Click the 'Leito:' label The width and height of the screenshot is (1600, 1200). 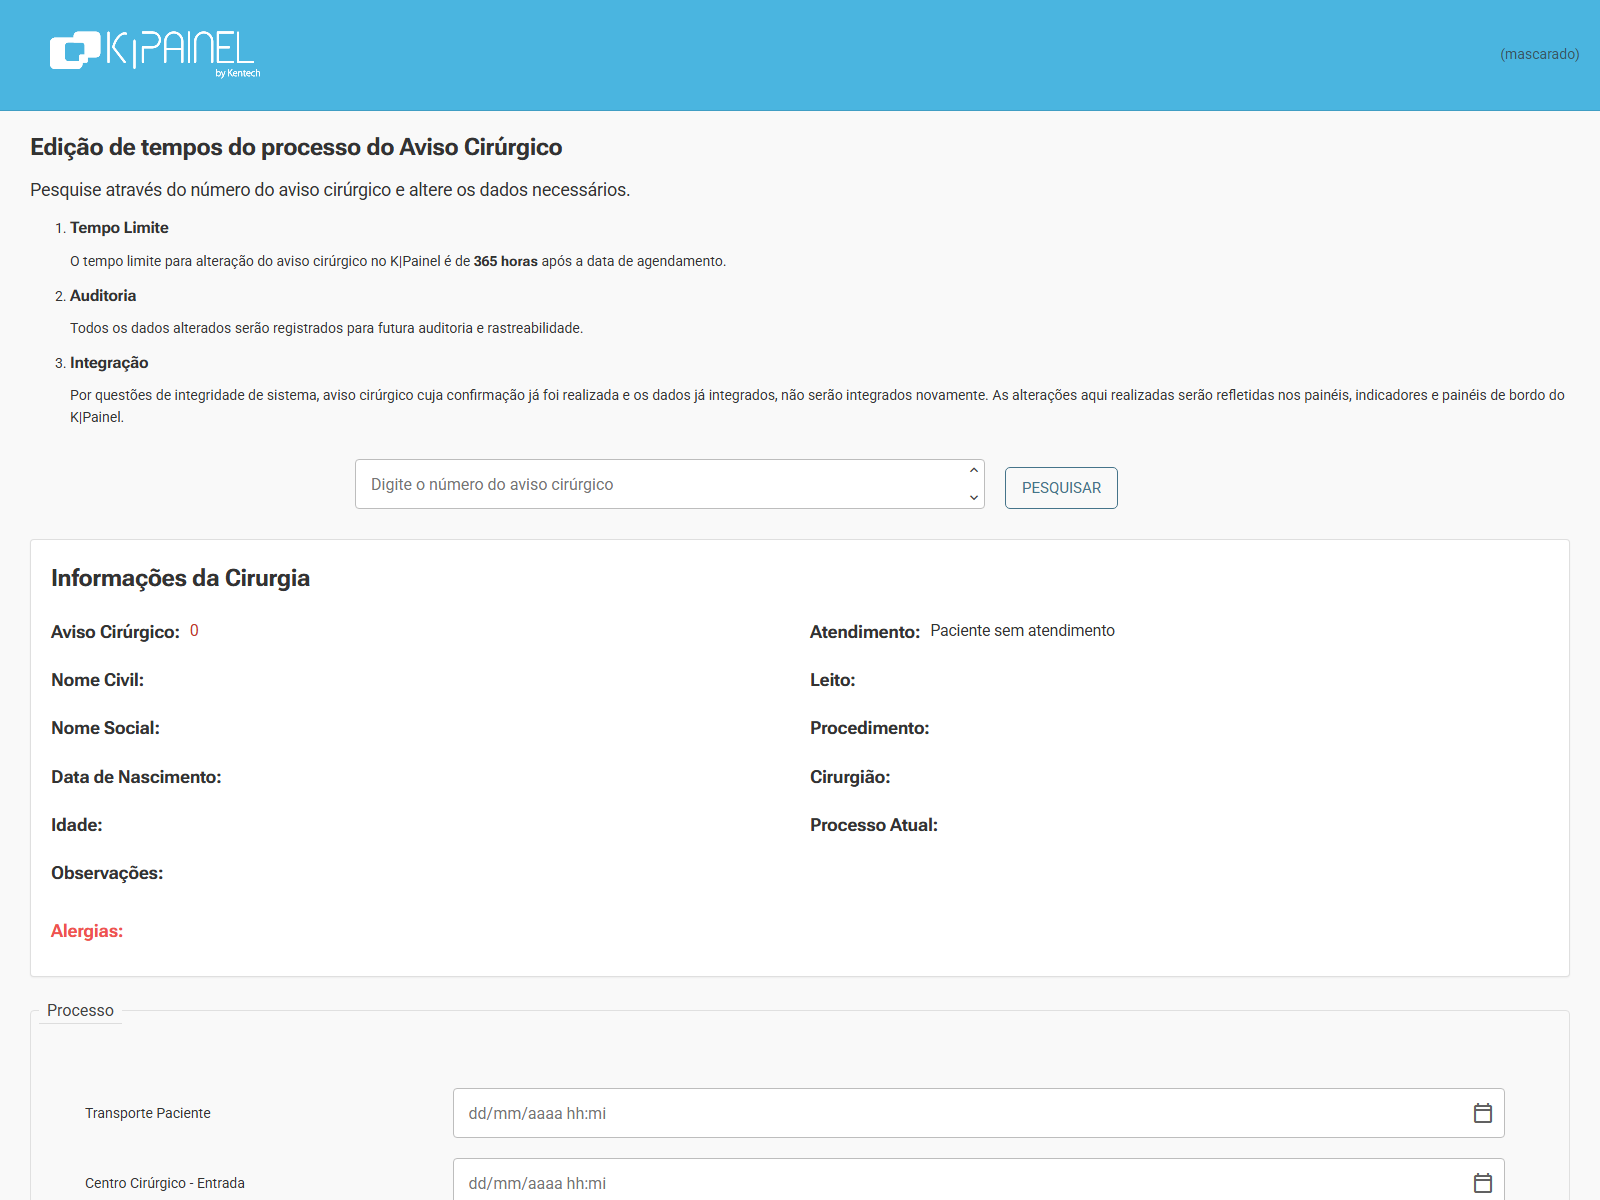point(833,680)
